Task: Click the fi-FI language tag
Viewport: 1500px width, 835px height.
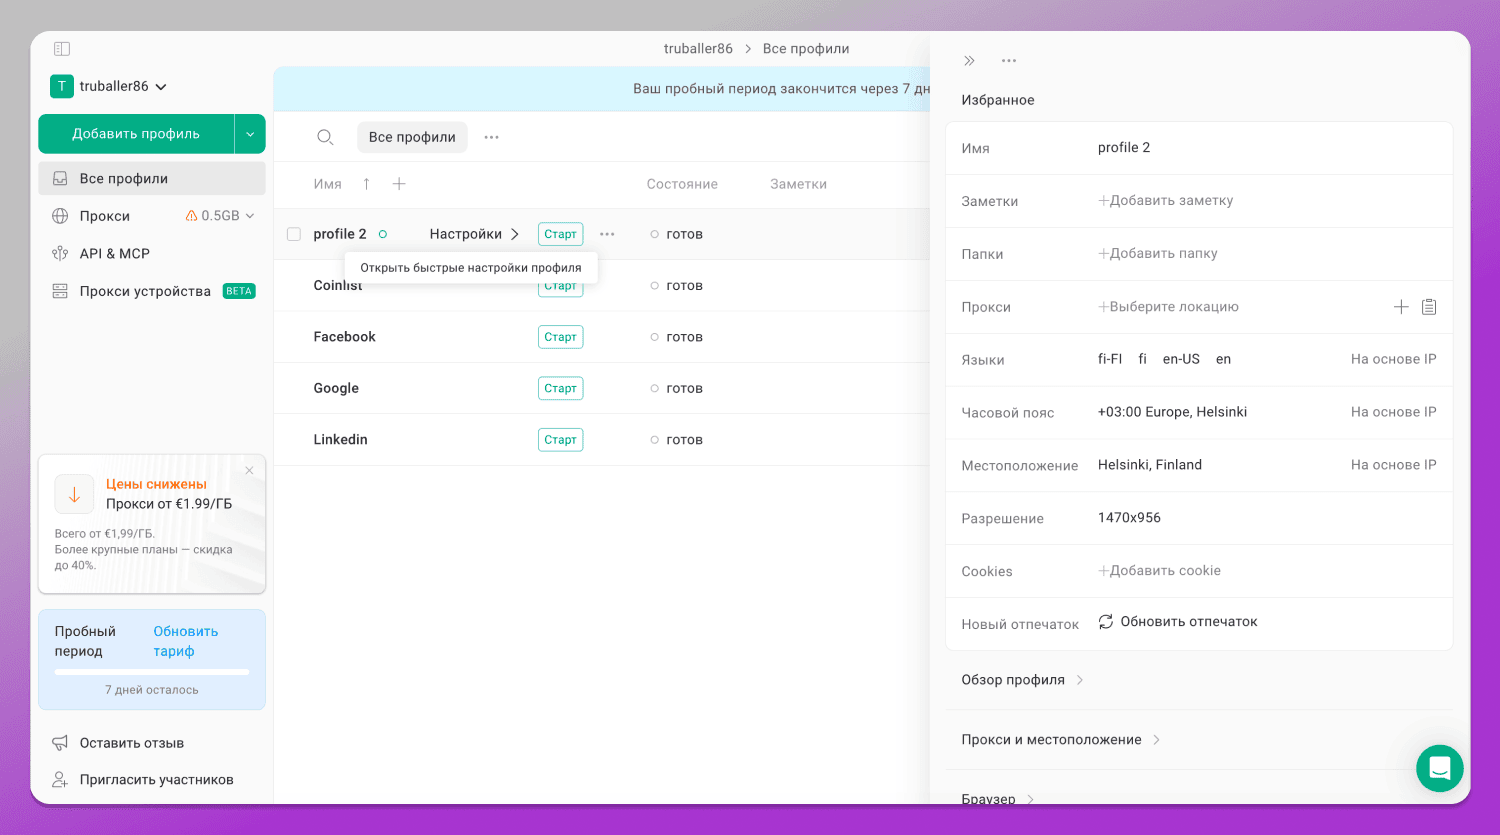Action: [1110, 359]
